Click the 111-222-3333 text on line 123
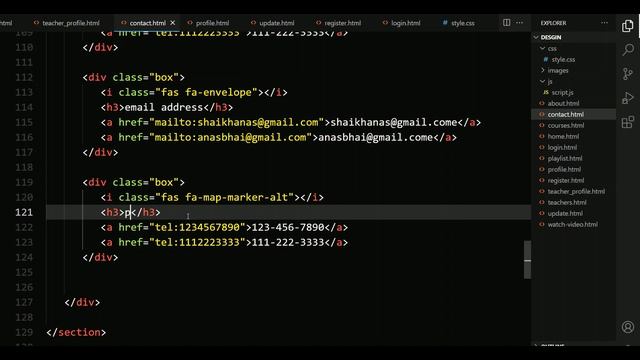Viewport: 640px width, 360px height. [x=288, y=242]
